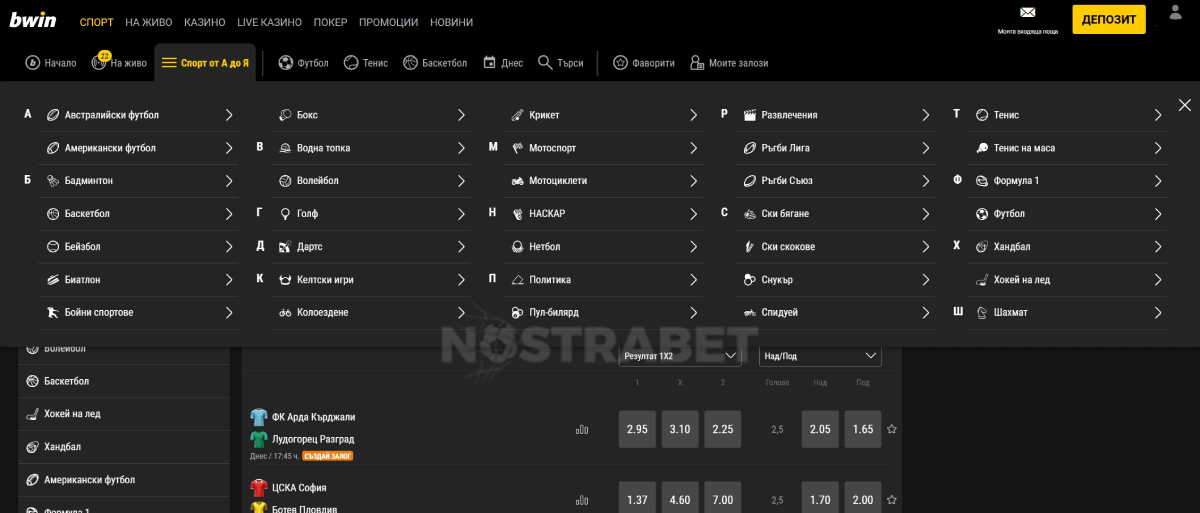
Task: Open the inbox envelope icon
Action: click(1027, 13)
